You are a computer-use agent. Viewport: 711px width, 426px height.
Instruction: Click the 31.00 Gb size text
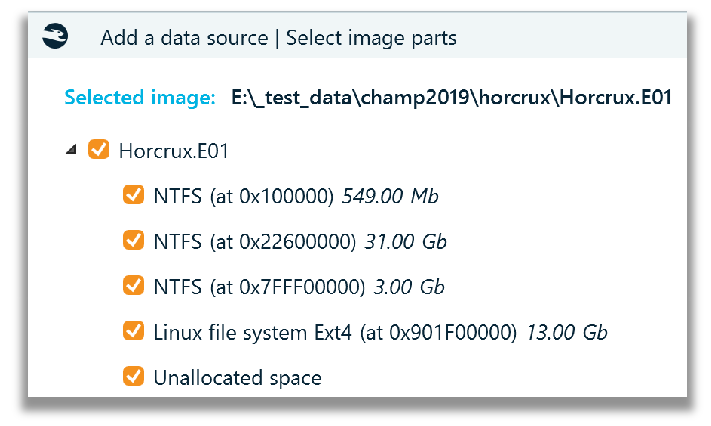(405, 242)
